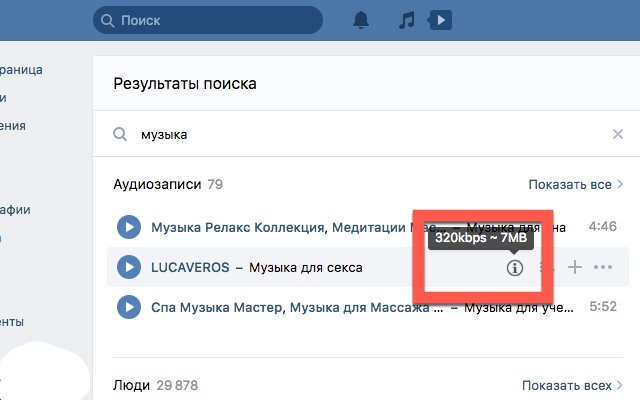
Task: Click the magnifier icon beside 'музыка'
Action: pyautogui.click(x=120, y=134)
